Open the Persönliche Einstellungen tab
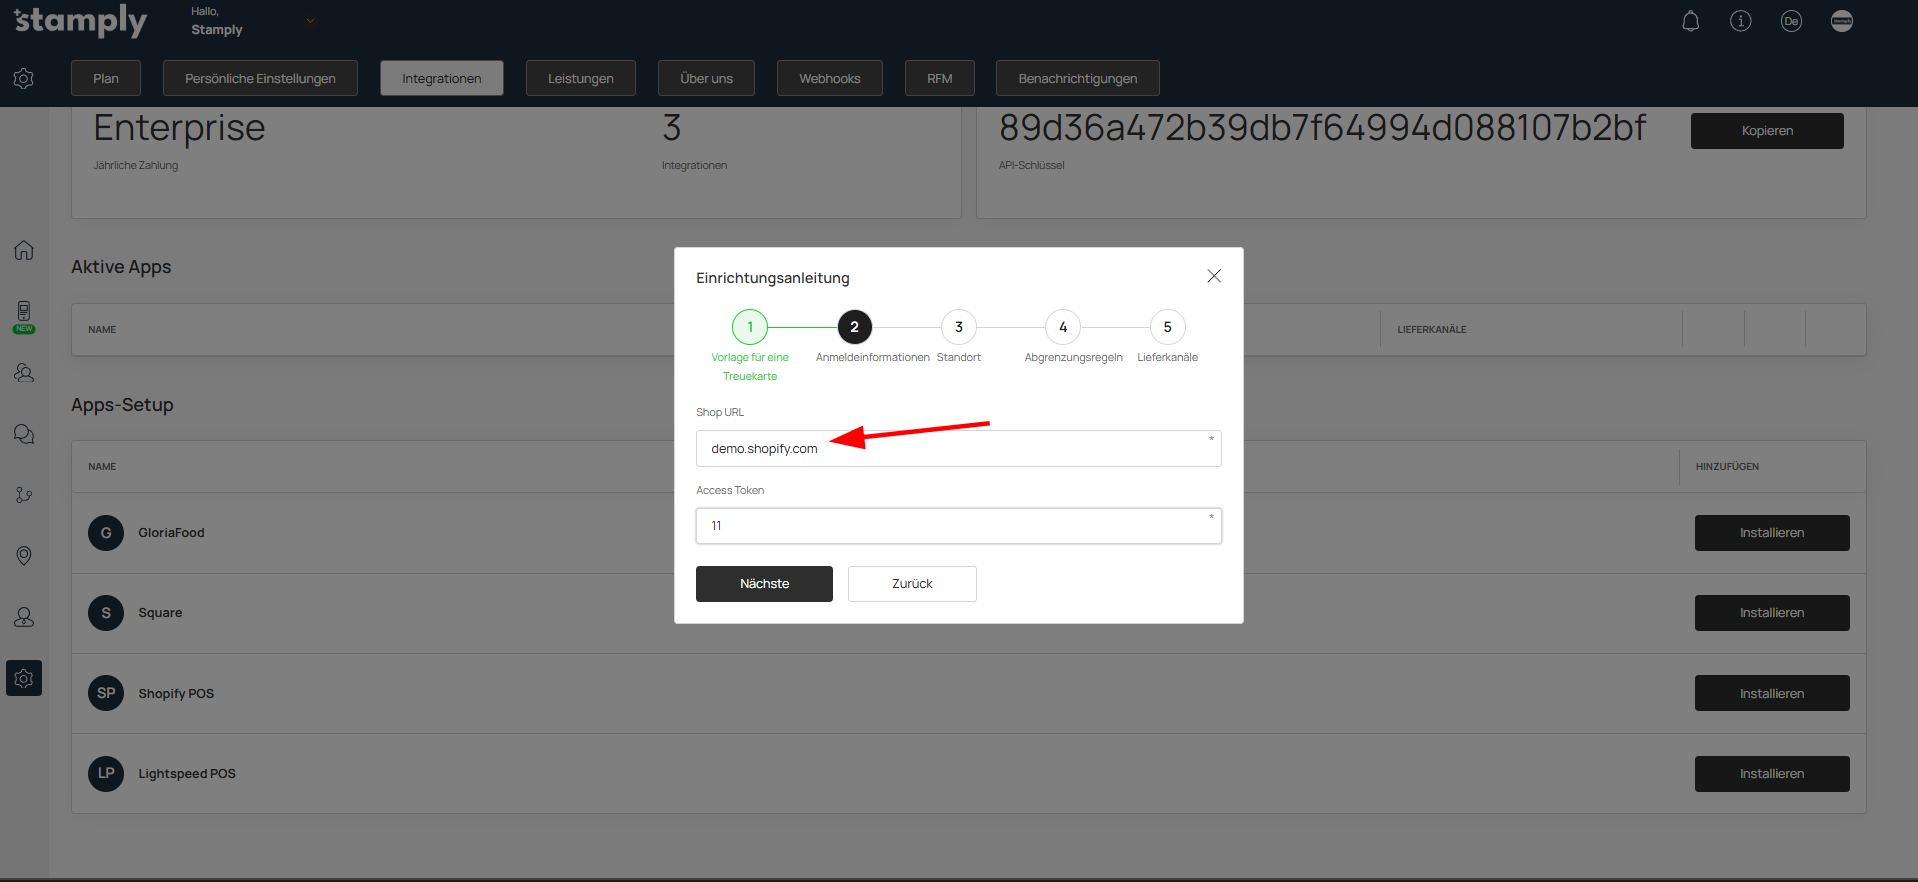Image resolution: width=1918 pixels, height=882 pixels. coord(260,78)
